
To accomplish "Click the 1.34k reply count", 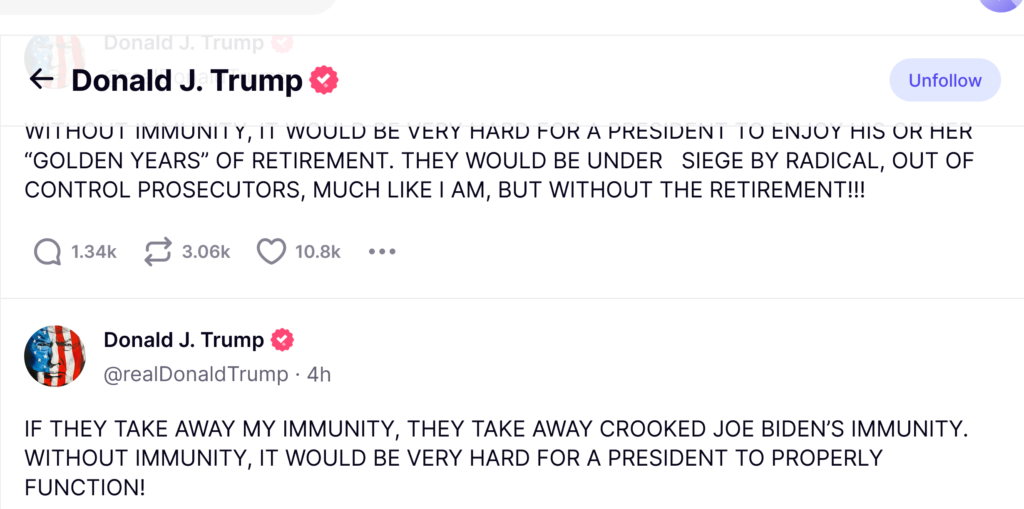I will click(x=94, y=252).
